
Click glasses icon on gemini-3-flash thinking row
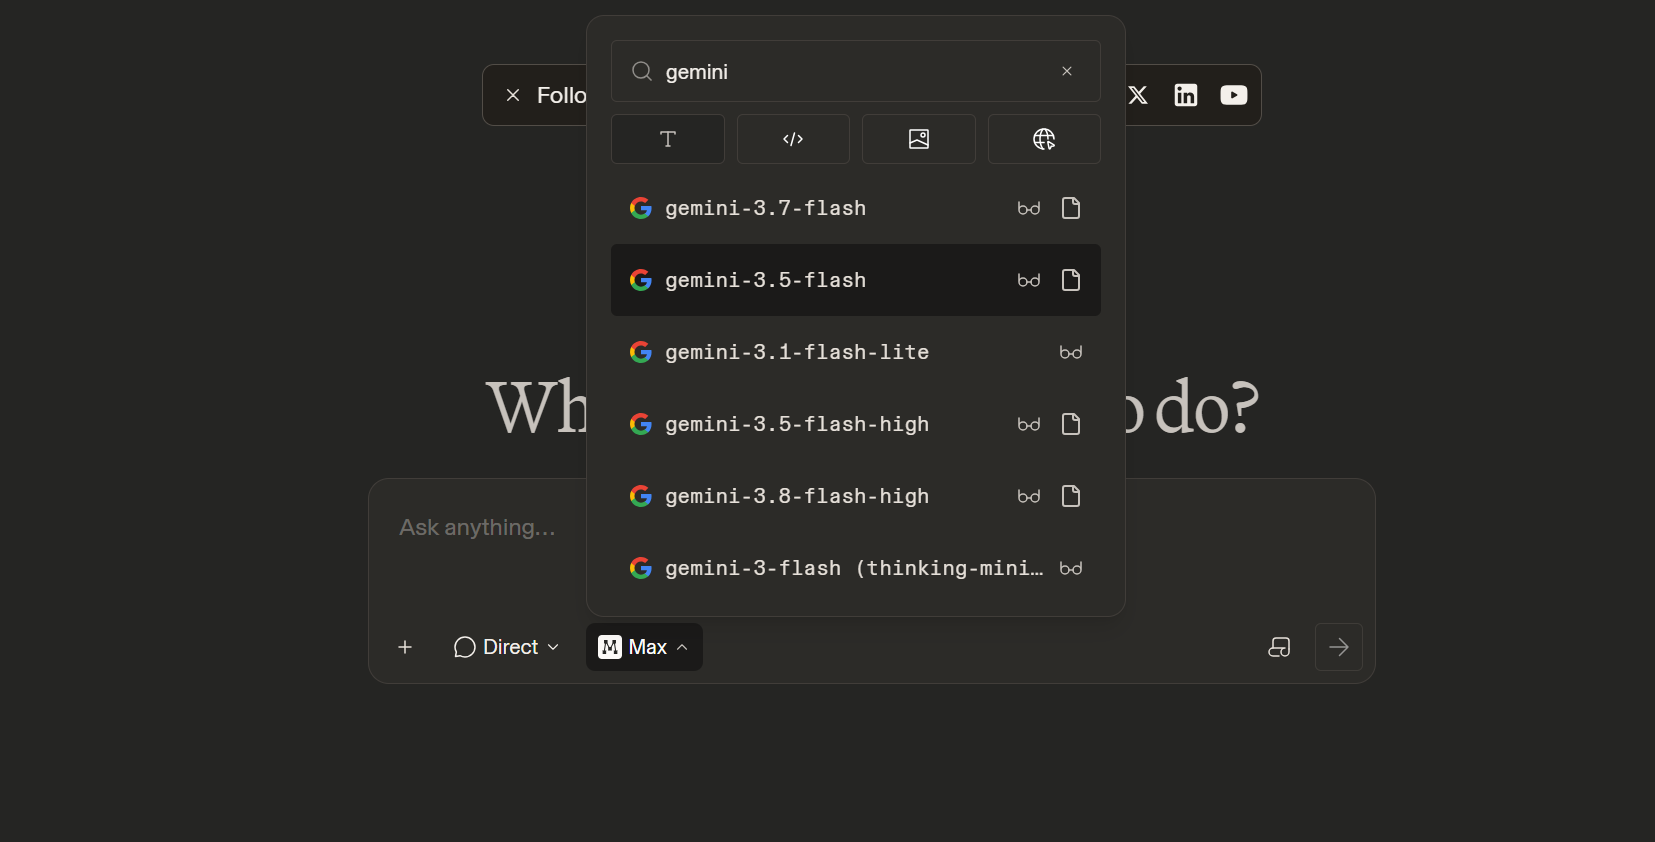(x=1071, y=568)
